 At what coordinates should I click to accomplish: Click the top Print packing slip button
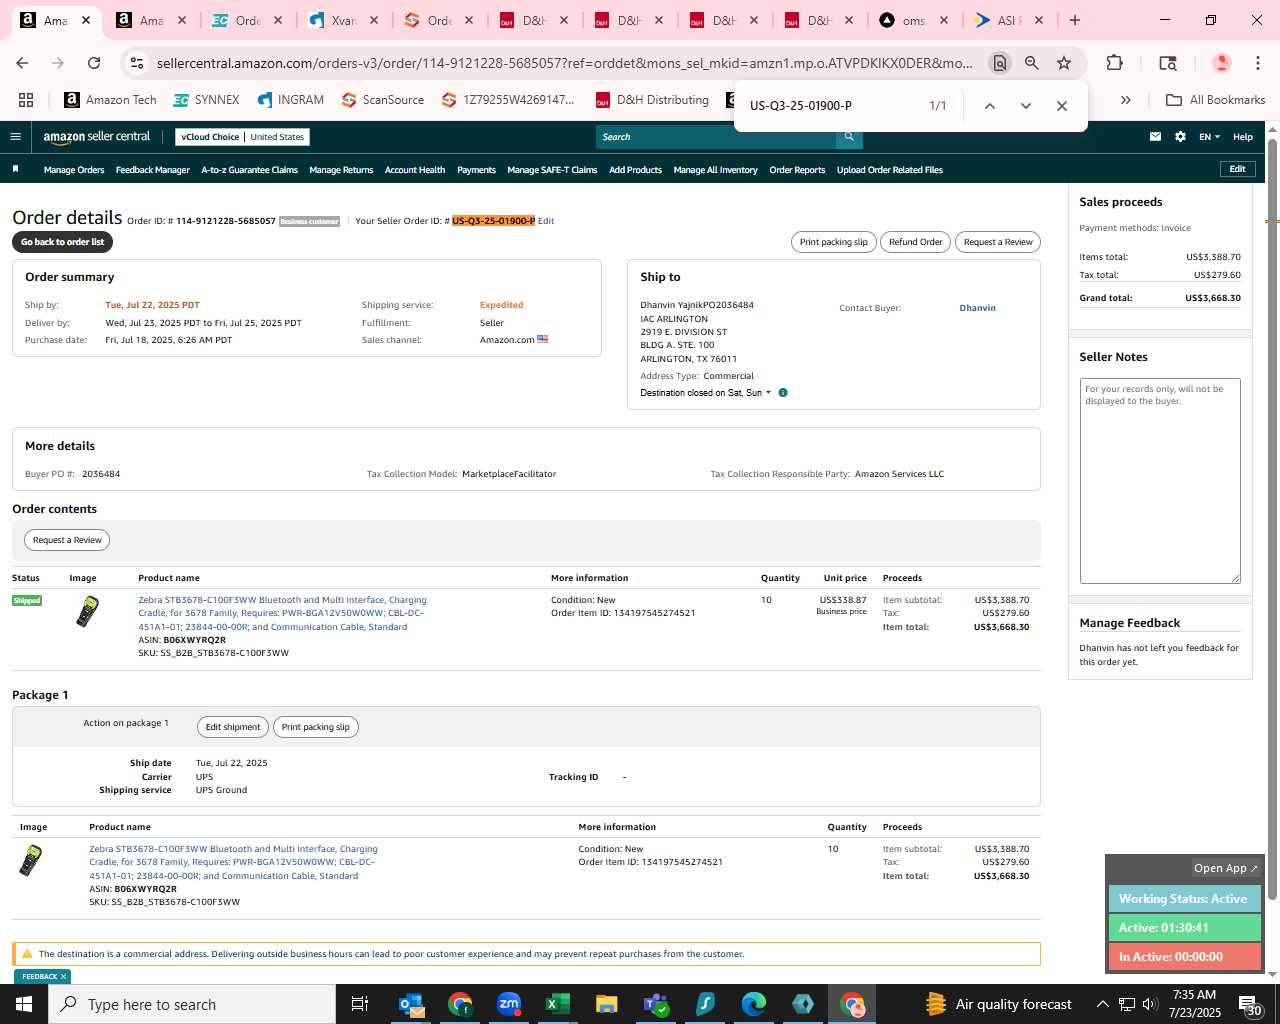pos(833,242)
